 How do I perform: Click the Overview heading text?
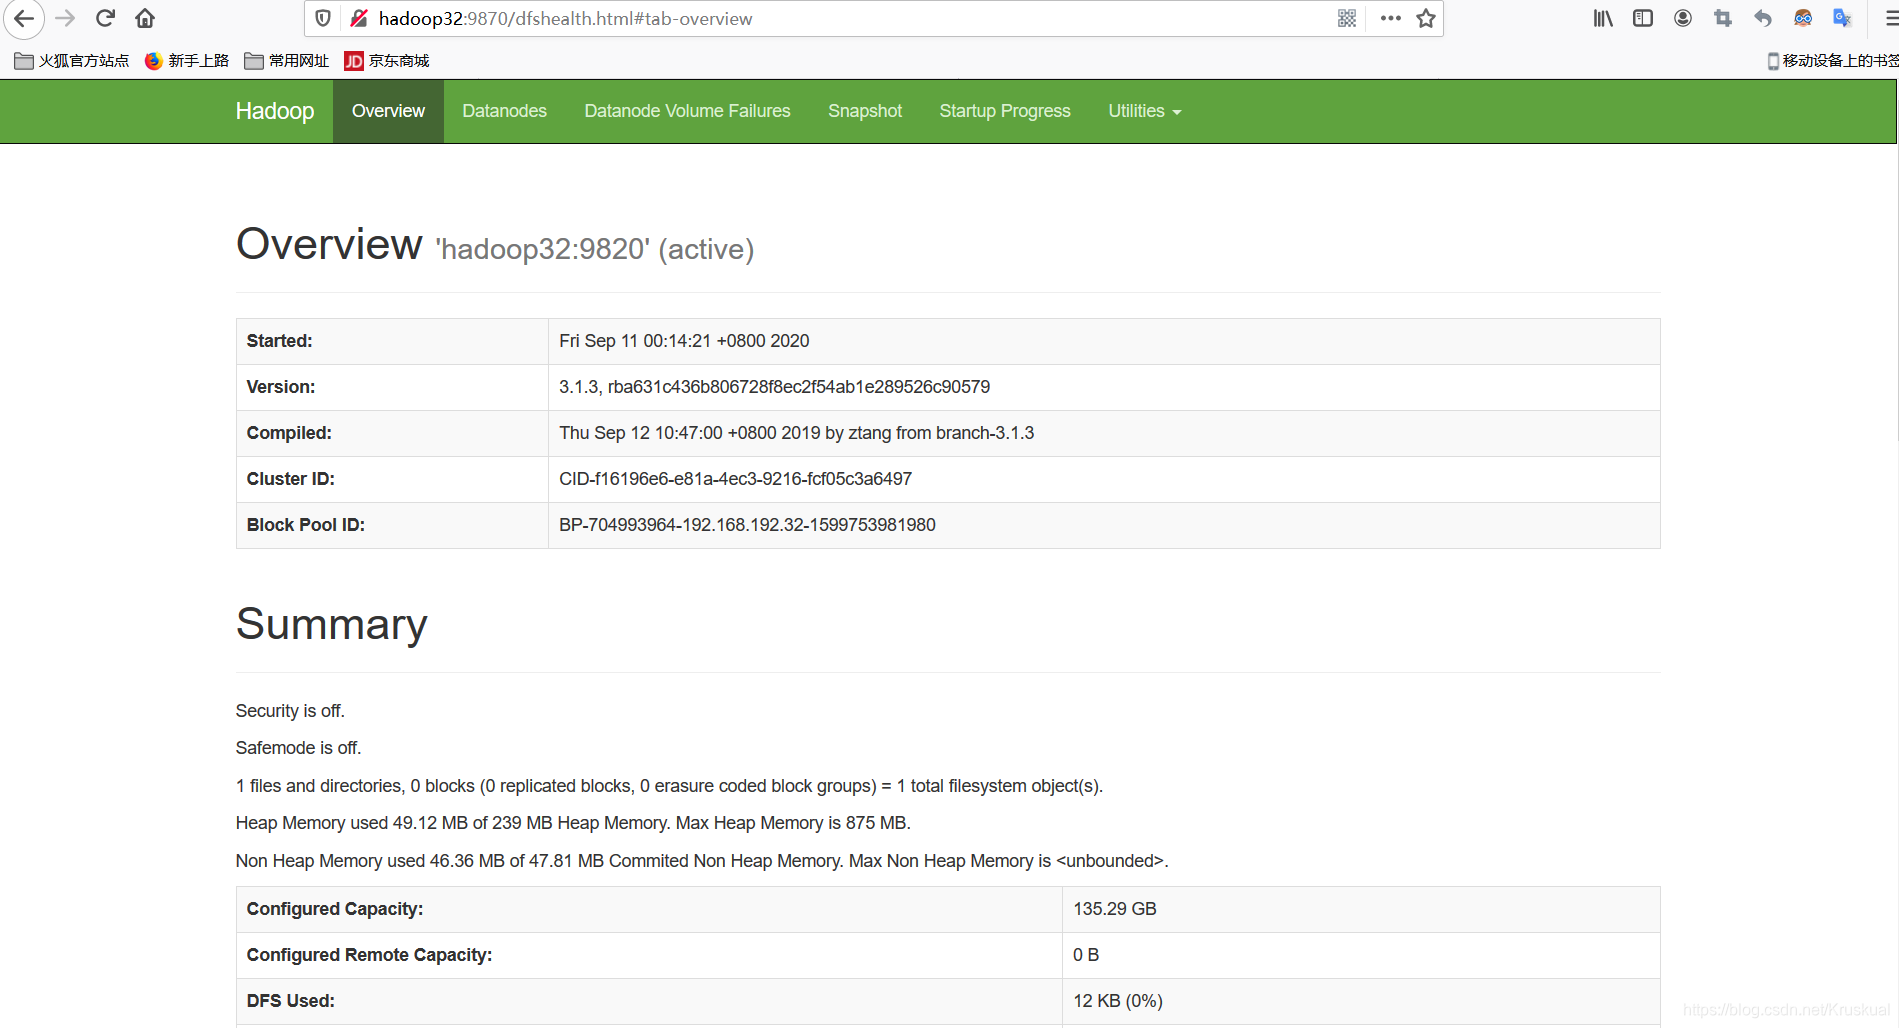pyautogui.click(x=329, y=244)
